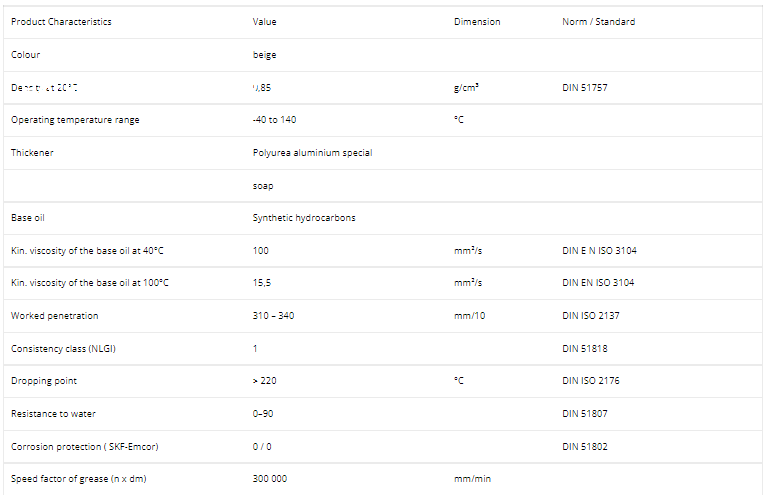Select the Operating temperature range label
767x495 pixels.
(75, 120)
